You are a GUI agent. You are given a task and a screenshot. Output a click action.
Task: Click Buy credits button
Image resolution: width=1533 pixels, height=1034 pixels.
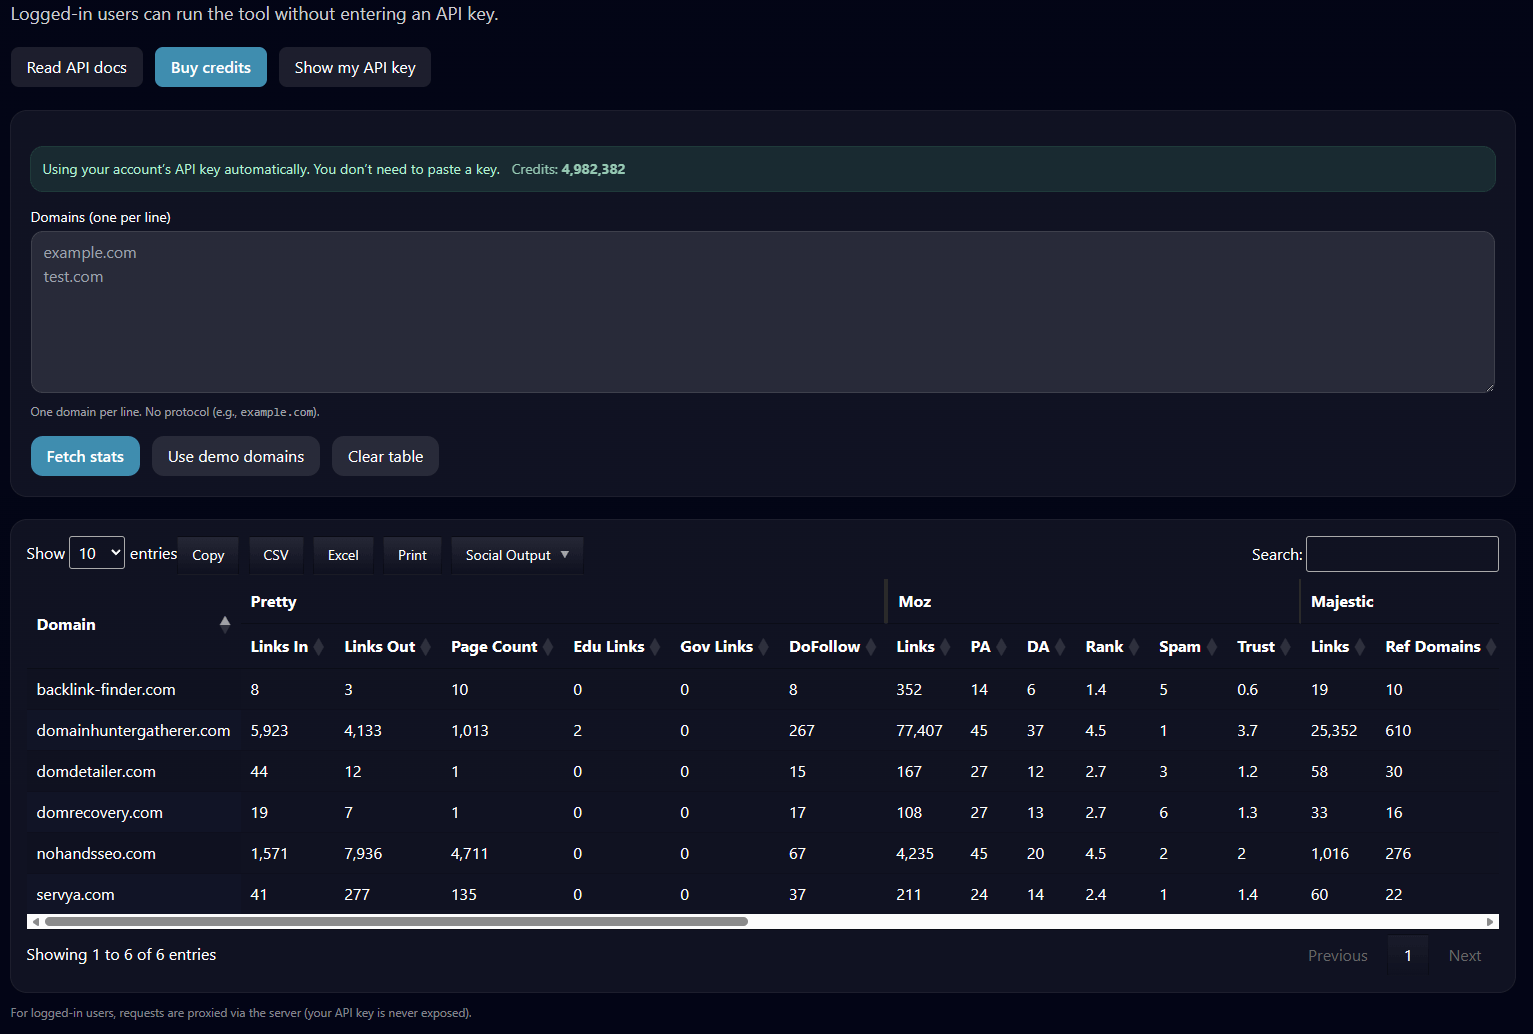tap(211, 67)
